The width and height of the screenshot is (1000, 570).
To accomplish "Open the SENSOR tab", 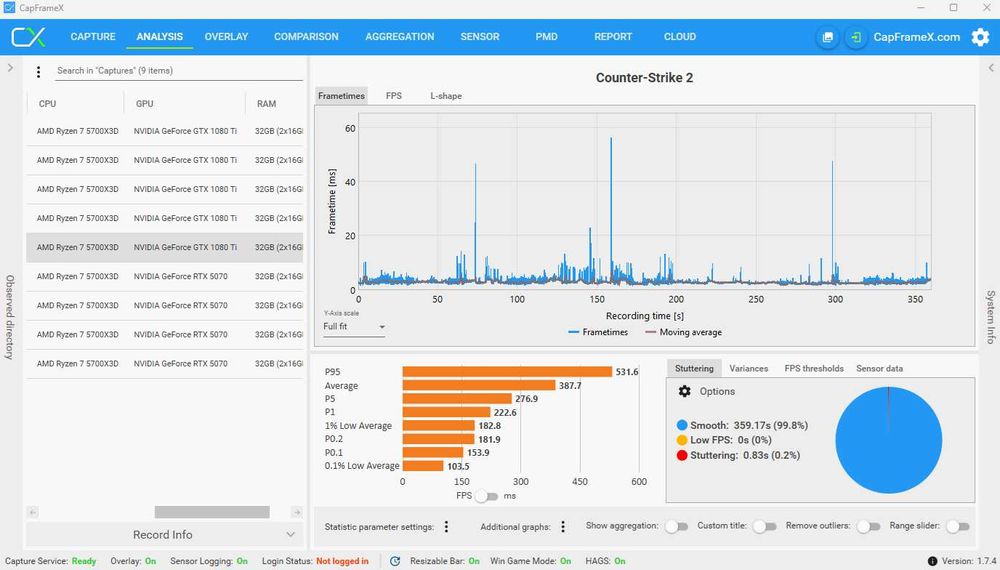I will (480, 37).
